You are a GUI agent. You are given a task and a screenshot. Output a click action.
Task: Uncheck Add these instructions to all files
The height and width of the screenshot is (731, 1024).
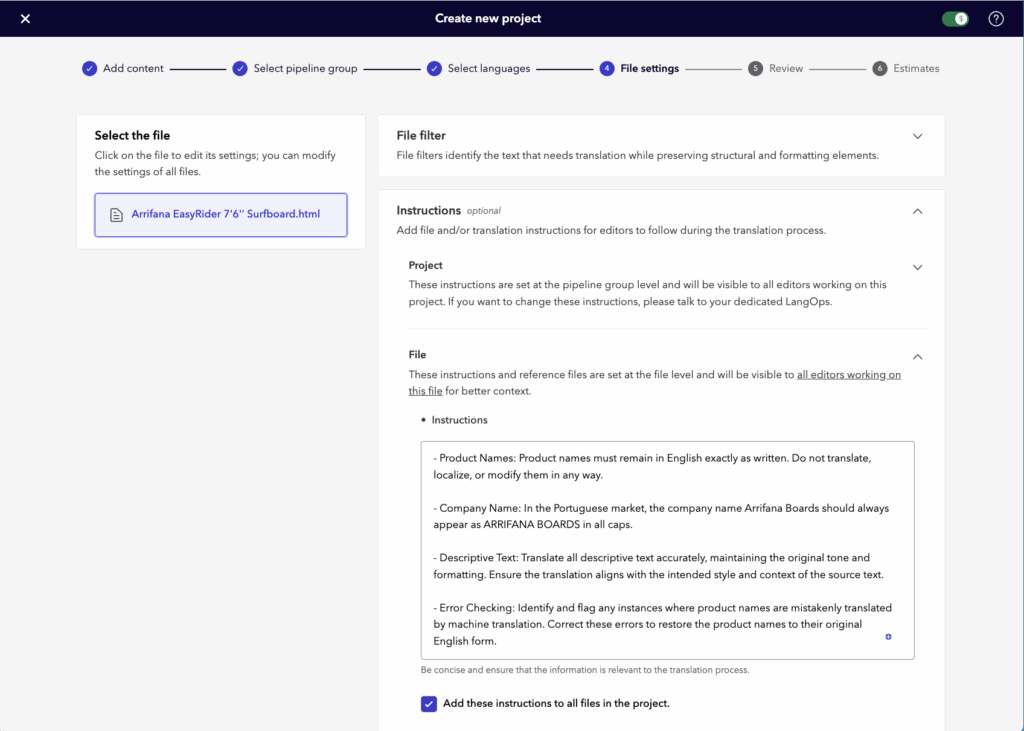point(429,704)
